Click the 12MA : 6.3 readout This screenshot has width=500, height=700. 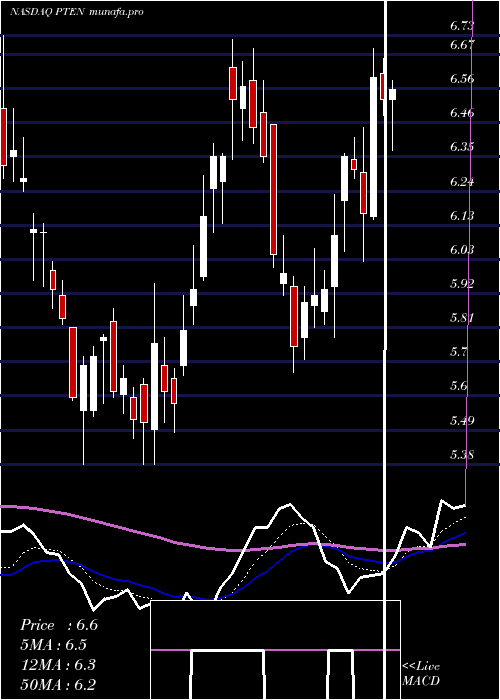[x=58, y=664]
